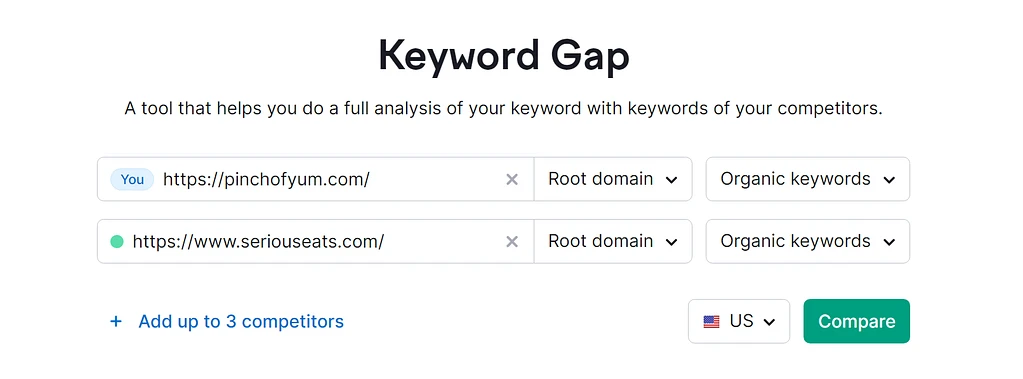Screen dimensions: 1023x379
Task: Click the Add up to 3 competitors link
Action: (x=241, y=321)
